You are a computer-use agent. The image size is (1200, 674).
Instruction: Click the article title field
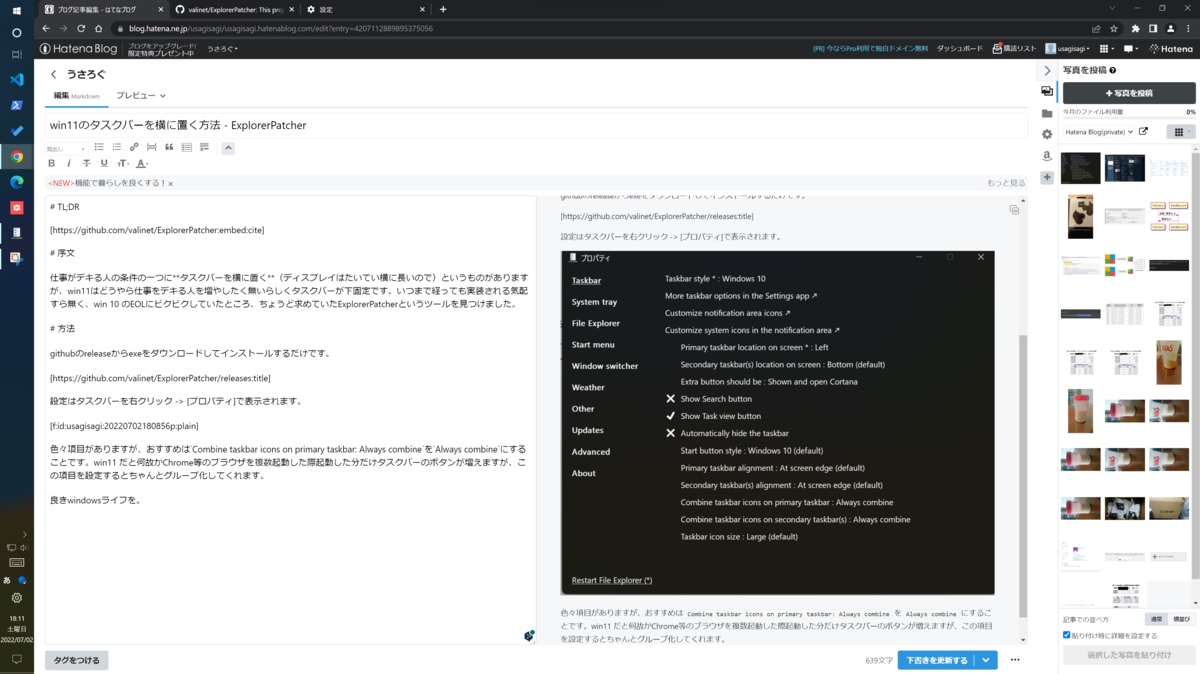(537, 125)
